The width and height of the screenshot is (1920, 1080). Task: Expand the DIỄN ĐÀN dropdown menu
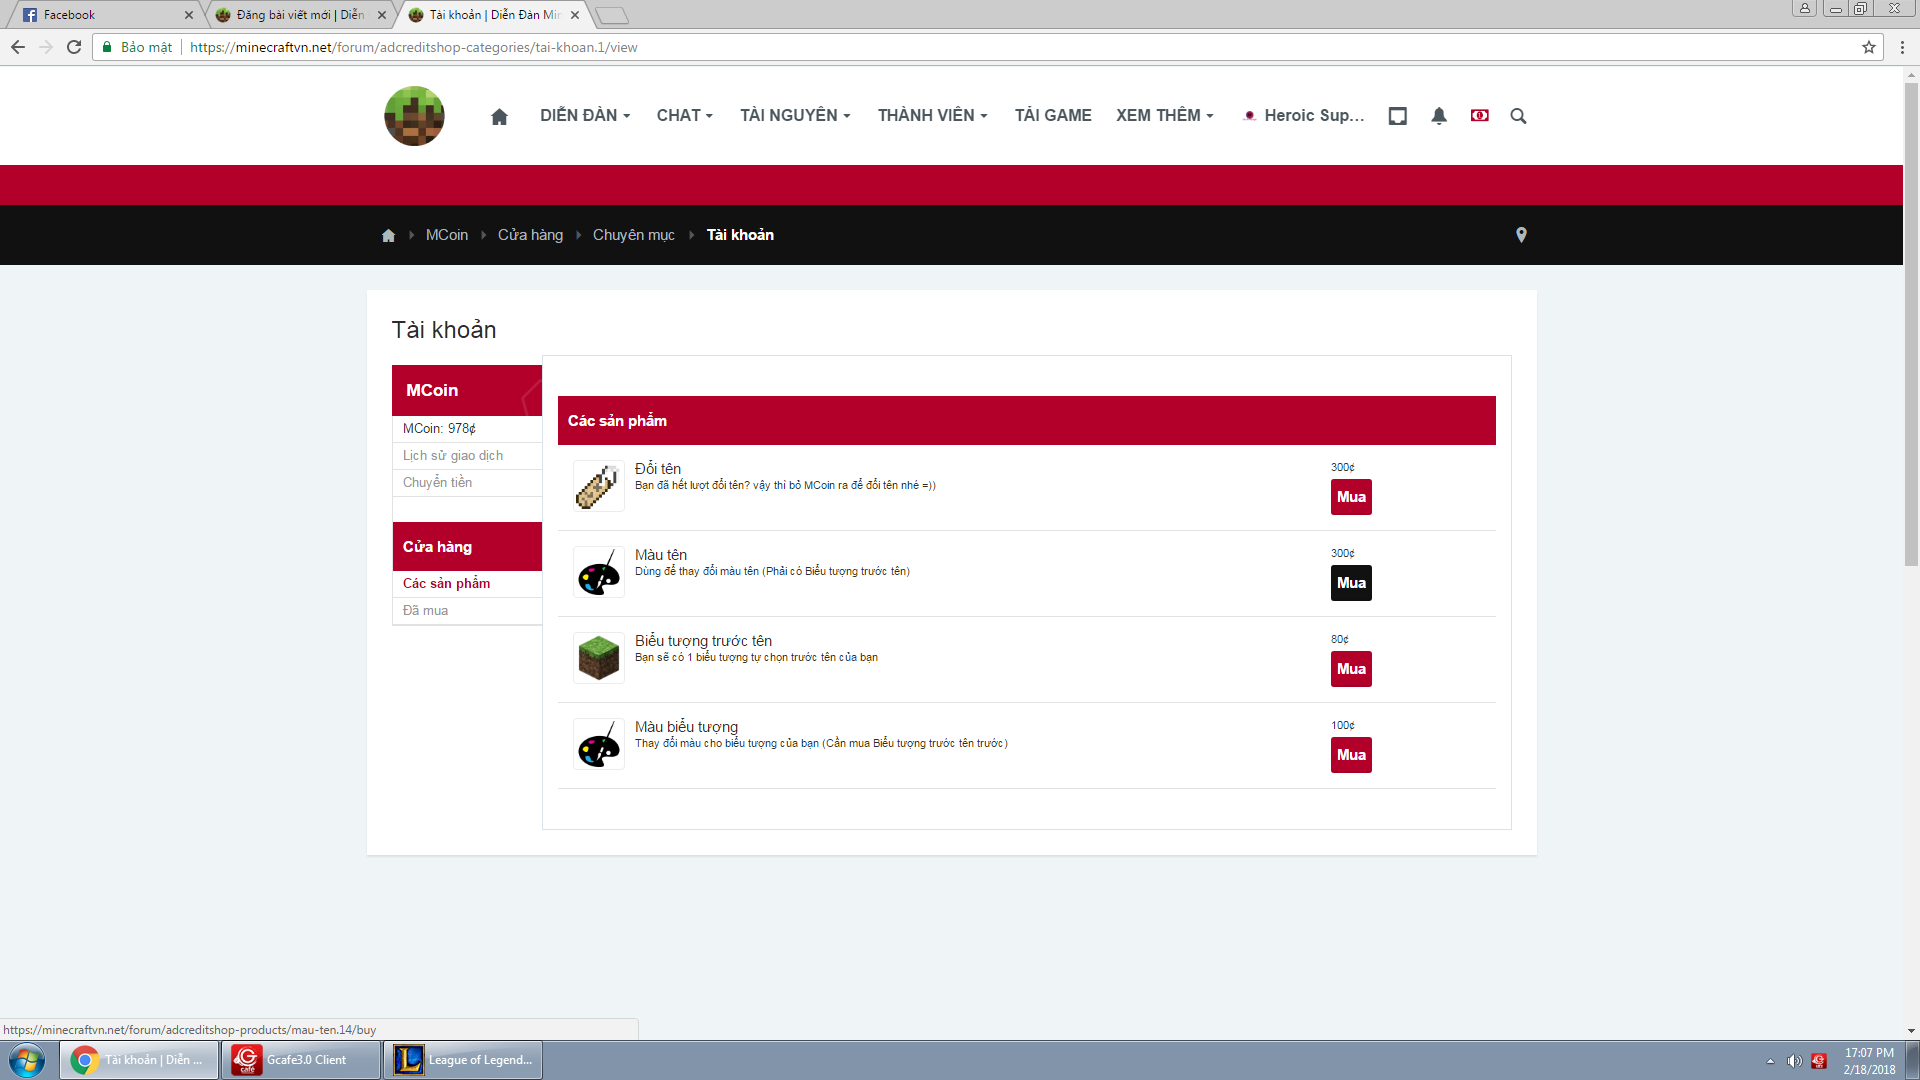pyautogui.click(x=585, y=116)
